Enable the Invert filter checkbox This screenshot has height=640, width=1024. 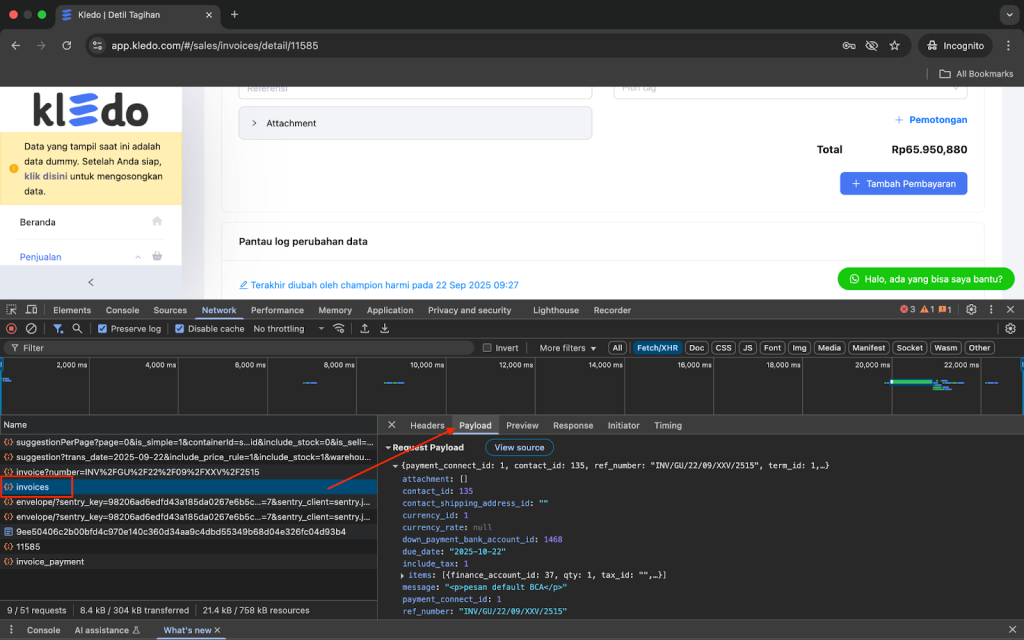point(487,348)
